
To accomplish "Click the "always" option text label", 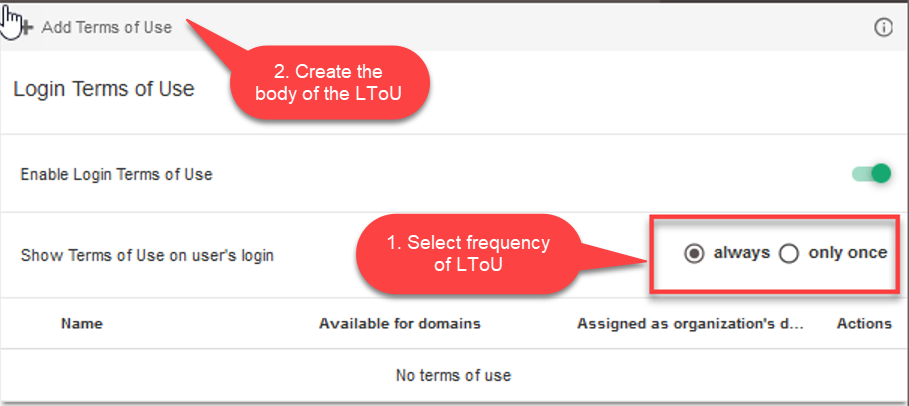I will [741, 253].
